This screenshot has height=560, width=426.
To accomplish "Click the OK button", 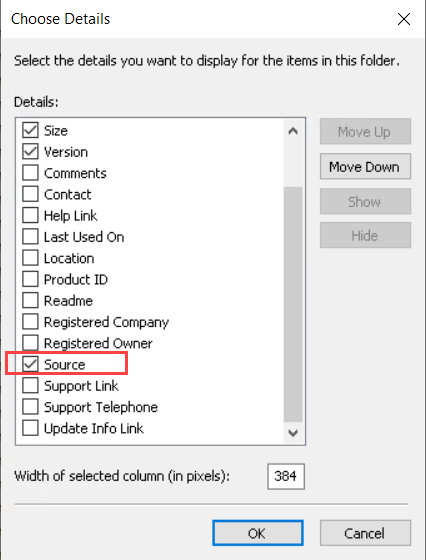I will pos(258,533).
